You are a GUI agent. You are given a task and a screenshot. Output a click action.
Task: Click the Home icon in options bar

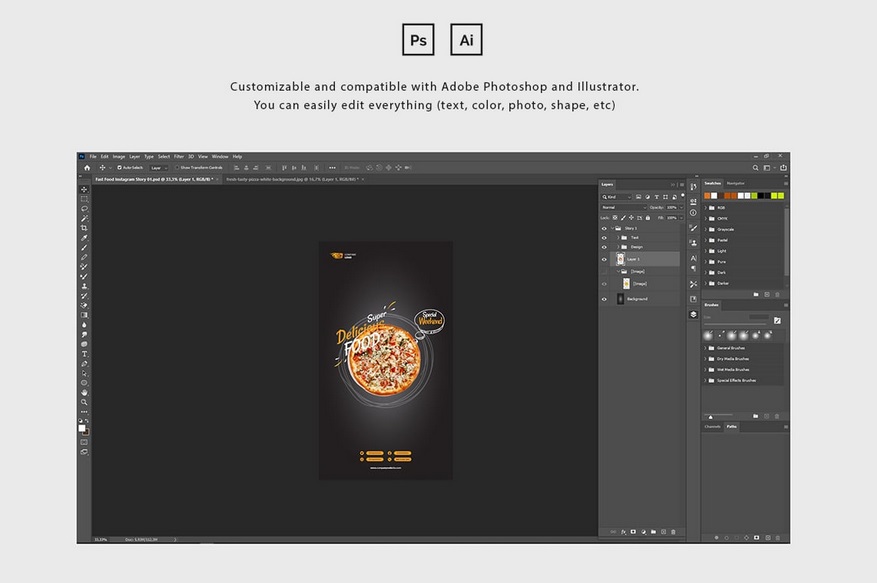(x=87, y=168)
